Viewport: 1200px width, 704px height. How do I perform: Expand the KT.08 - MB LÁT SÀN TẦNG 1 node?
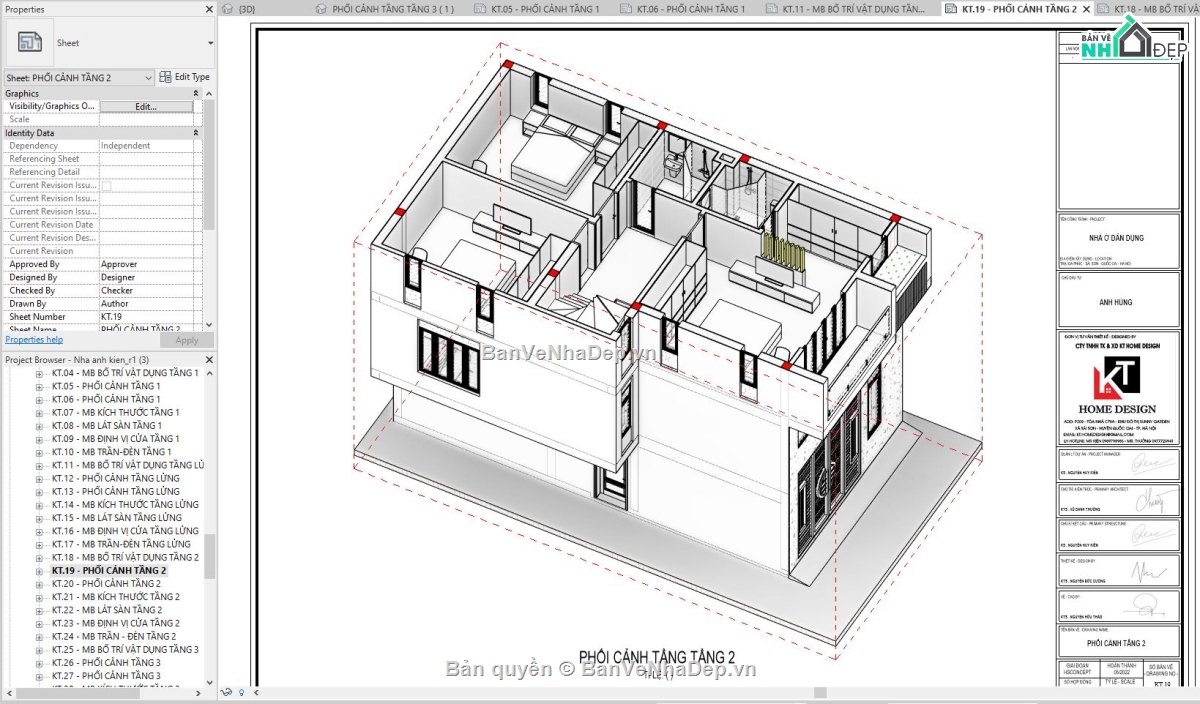[40, 426]
